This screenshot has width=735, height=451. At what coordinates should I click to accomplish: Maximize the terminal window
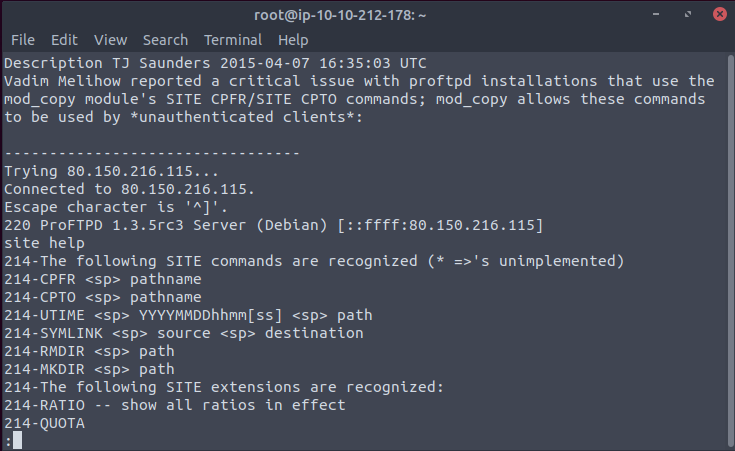coord(688,15)
